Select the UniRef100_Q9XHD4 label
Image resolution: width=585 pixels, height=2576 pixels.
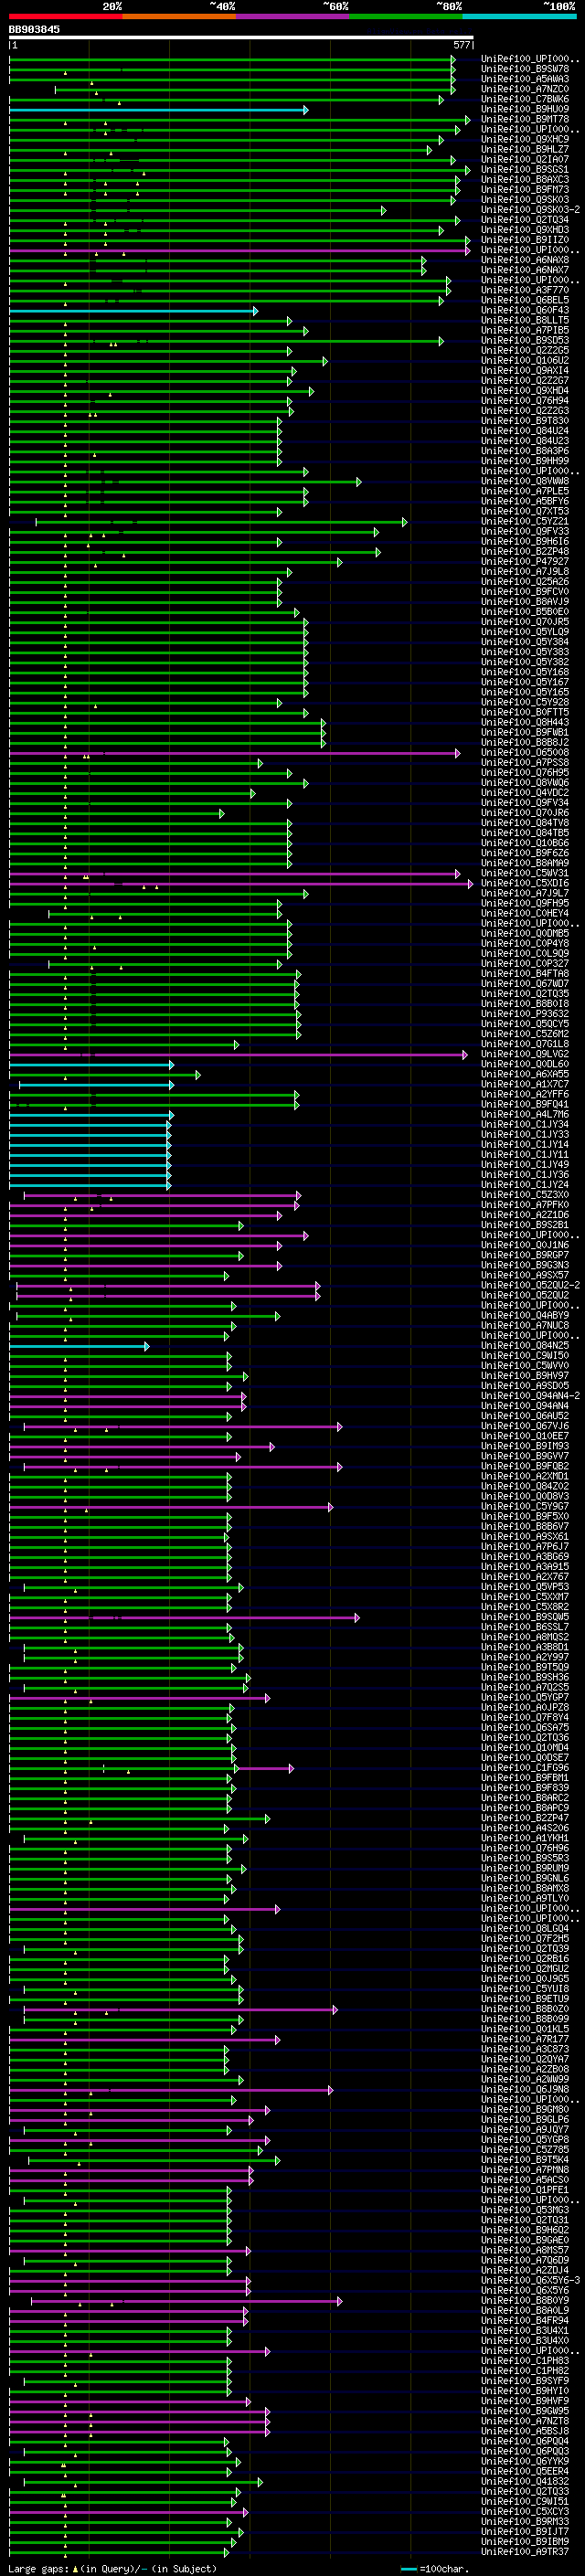525,390
